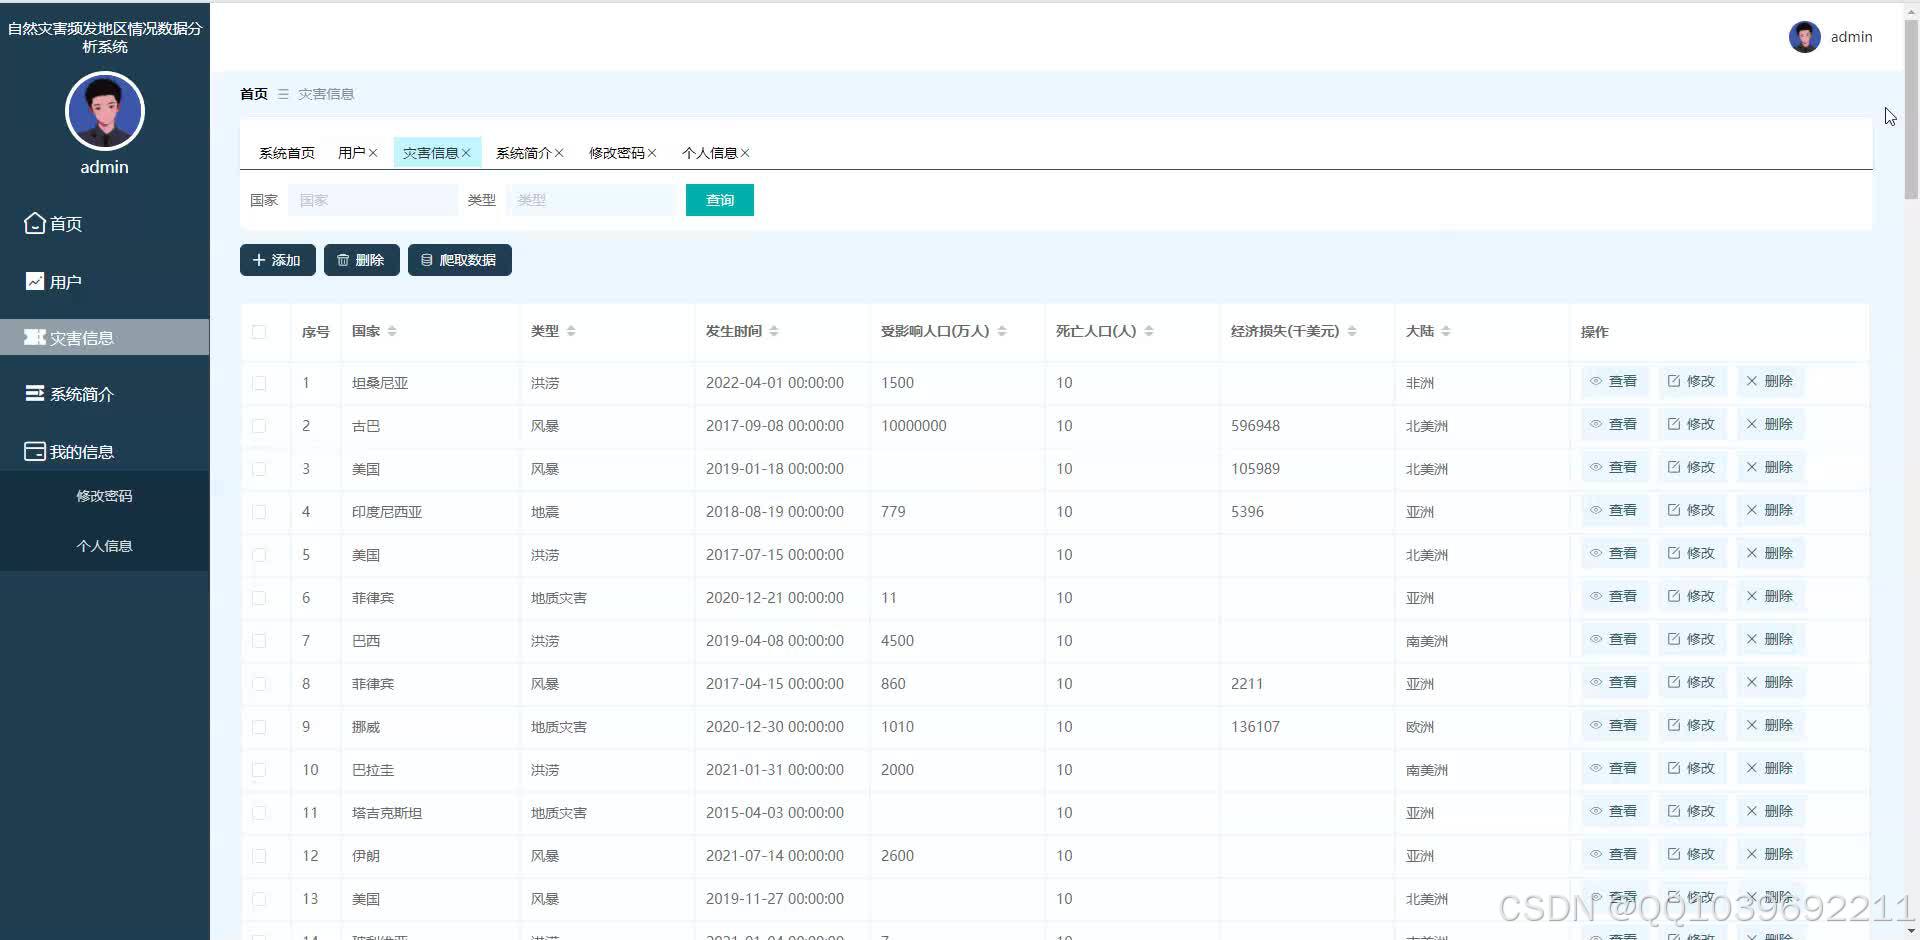Click the 添加 button
1920x940 pixels.
(x=278, y=260)
